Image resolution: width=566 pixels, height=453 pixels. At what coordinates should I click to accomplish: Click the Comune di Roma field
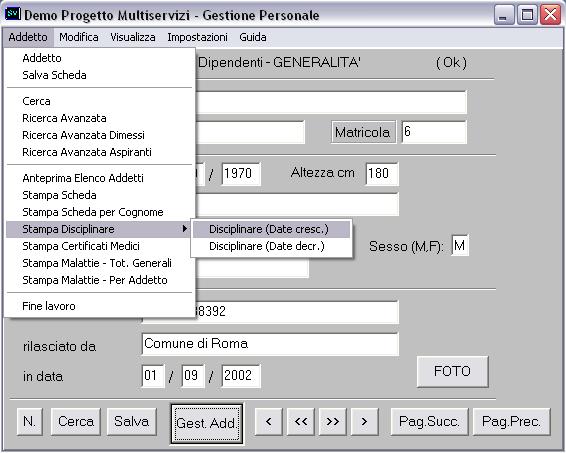tap(270, 344)
